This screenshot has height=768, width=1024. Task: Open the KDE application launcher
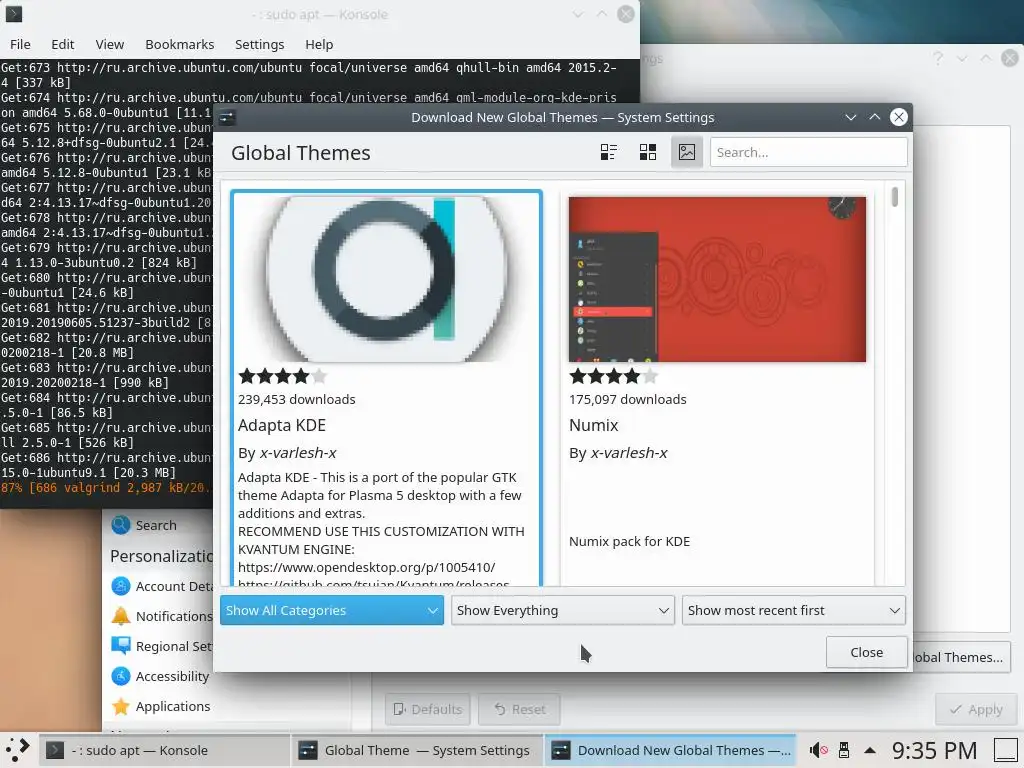click(18, 750)
